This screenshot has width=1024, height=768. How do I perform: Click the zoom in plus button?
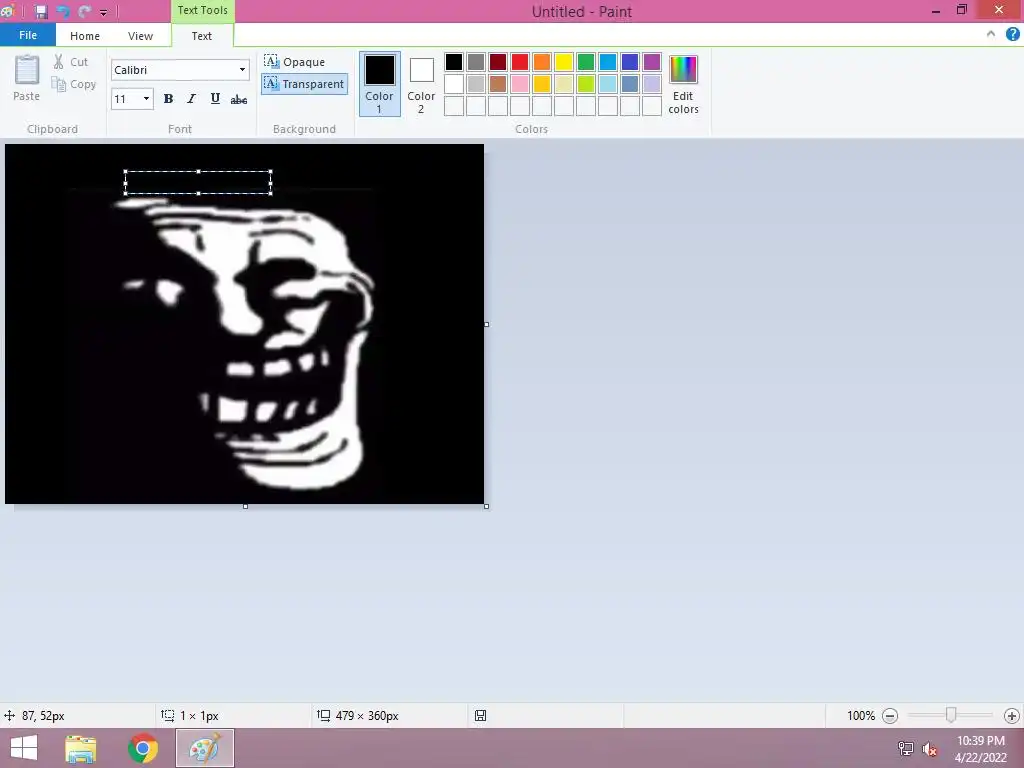1012,716
